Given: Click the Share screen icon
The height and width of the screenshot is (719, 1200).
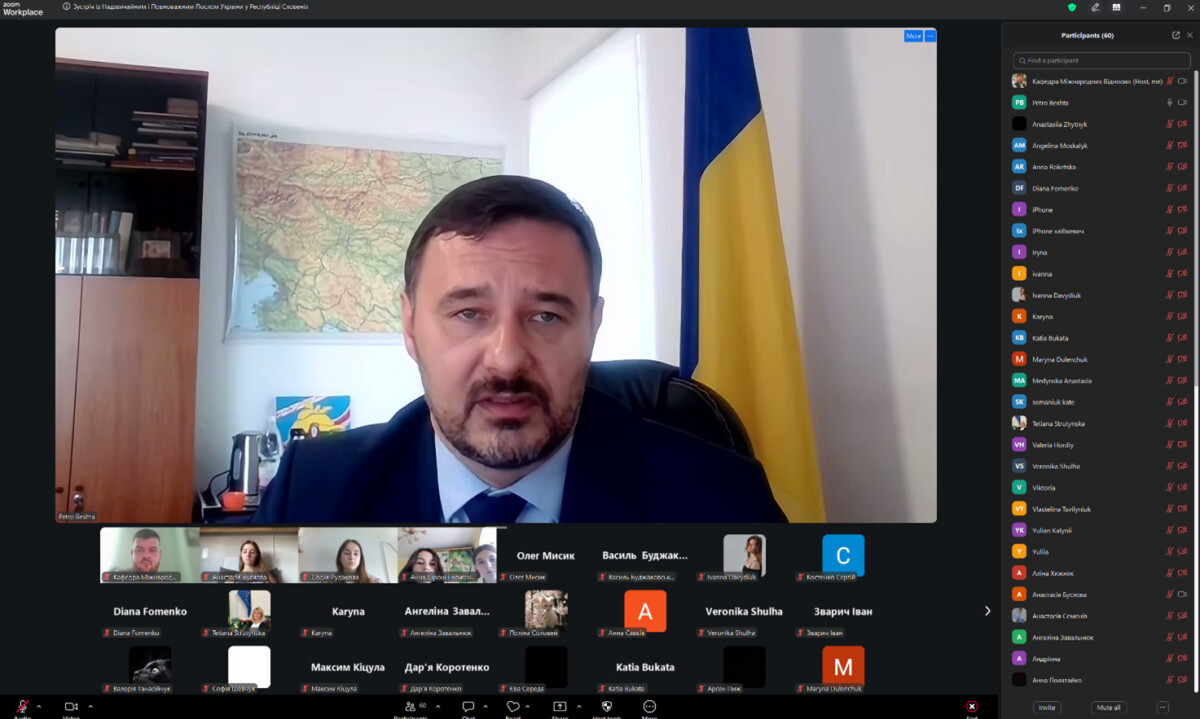Looking at the screenshot, I should click(x=559, y=707).
